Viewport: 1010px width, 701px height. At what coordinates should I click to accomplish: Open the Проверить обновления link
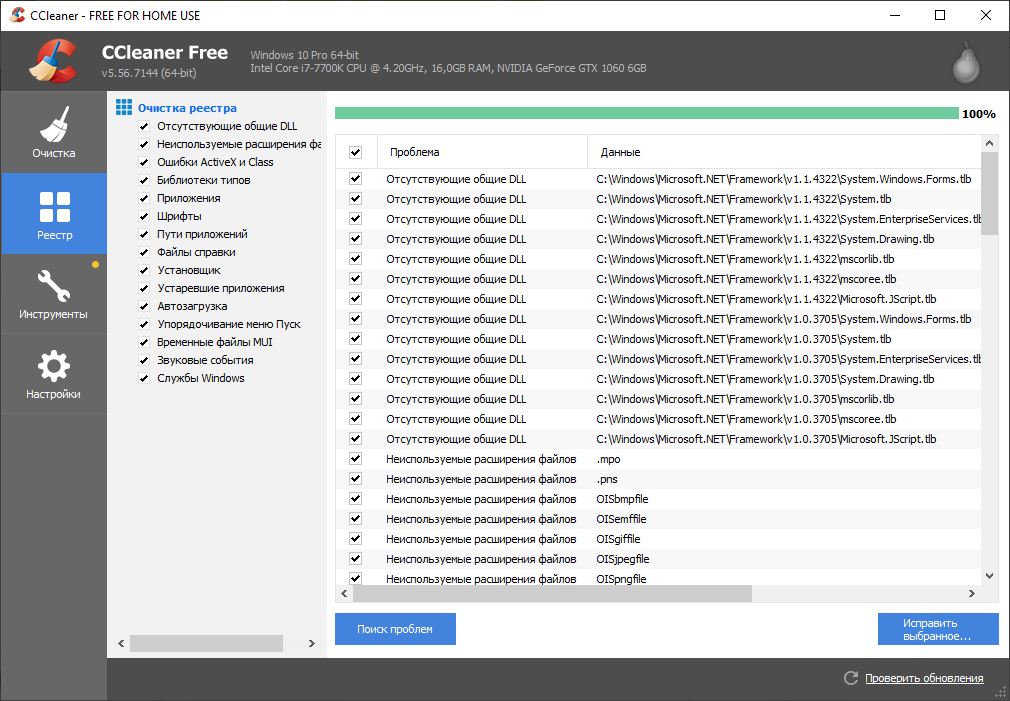pos(924,678)
